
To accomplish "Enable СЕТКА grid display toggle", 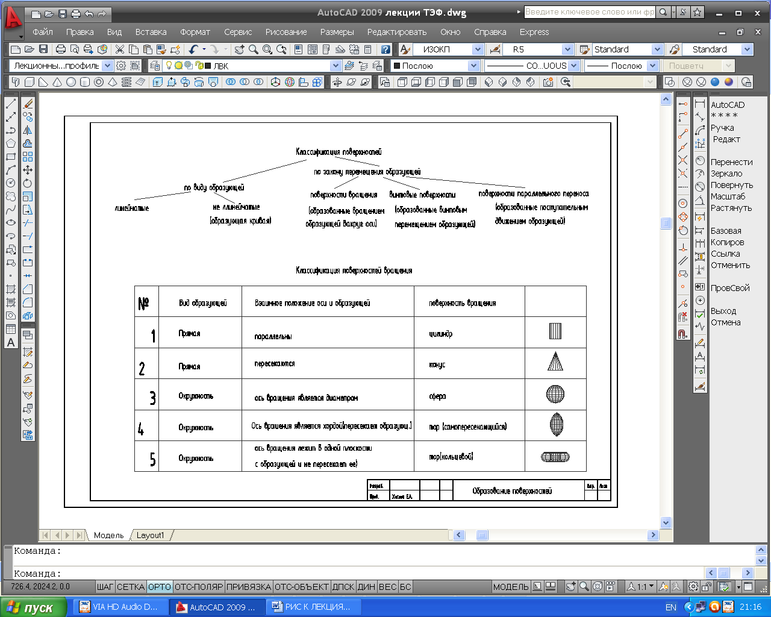I will pos(131,586).
